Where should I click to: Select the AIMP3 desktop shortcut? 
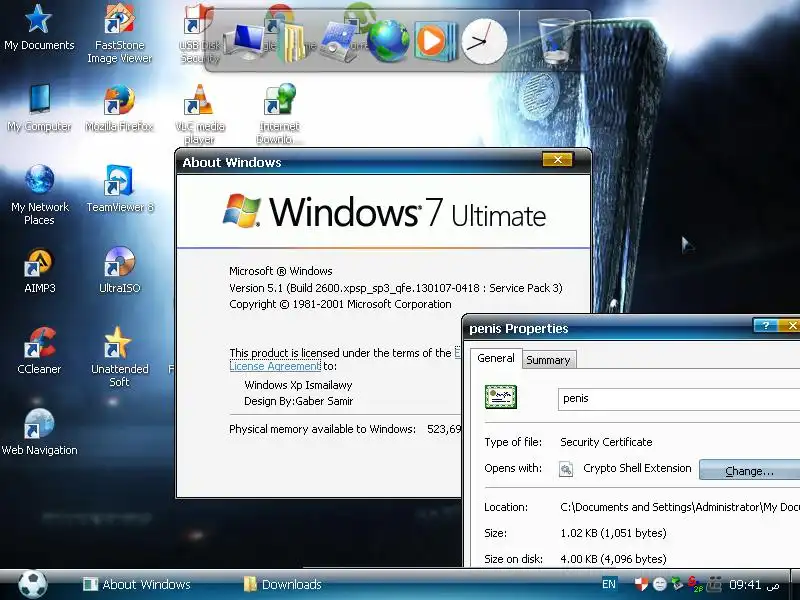(39, 270)
